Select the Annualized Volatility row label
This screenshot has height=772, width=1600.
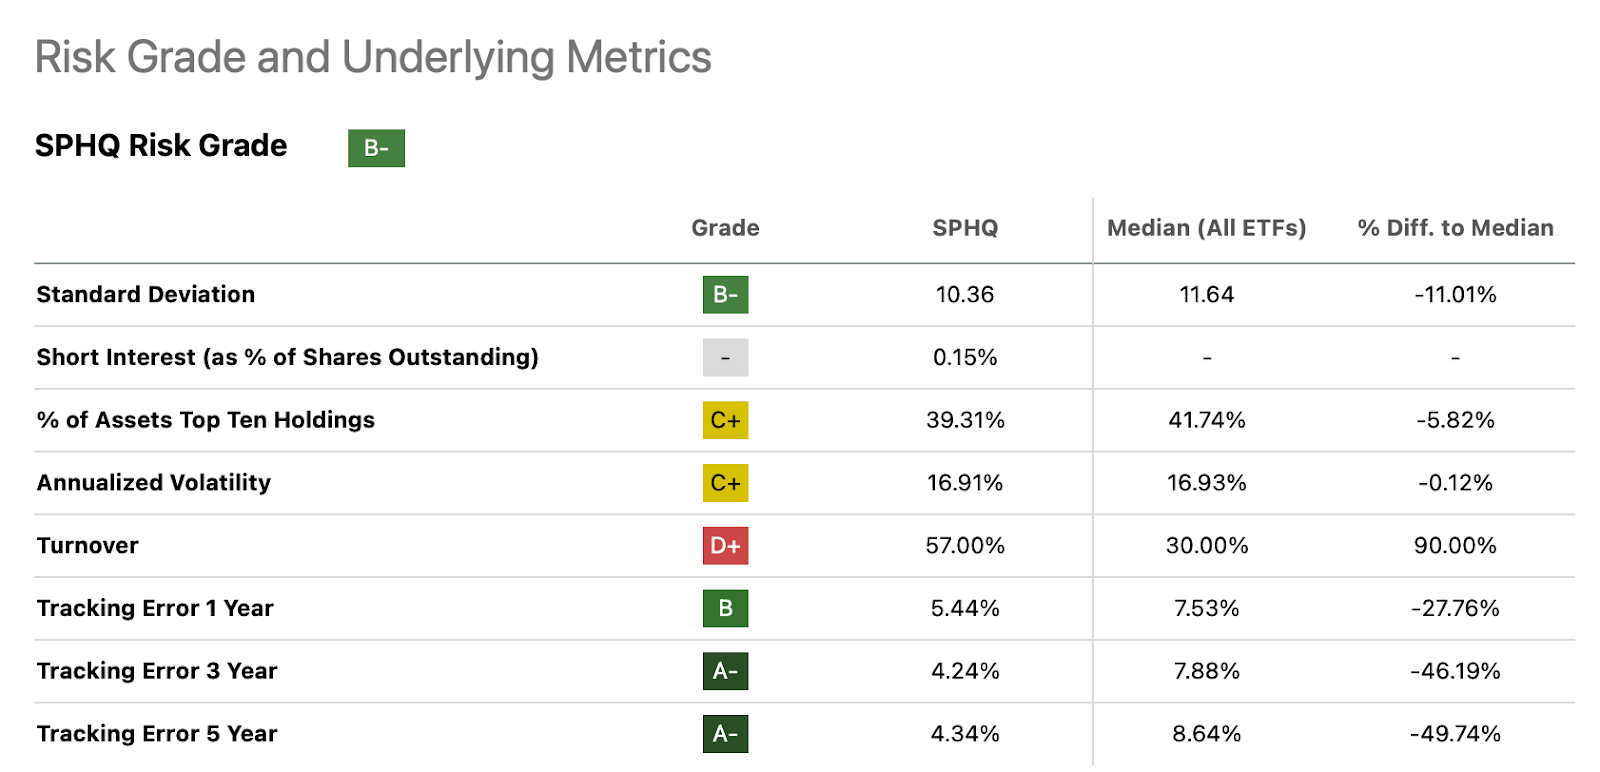[154, 483]
